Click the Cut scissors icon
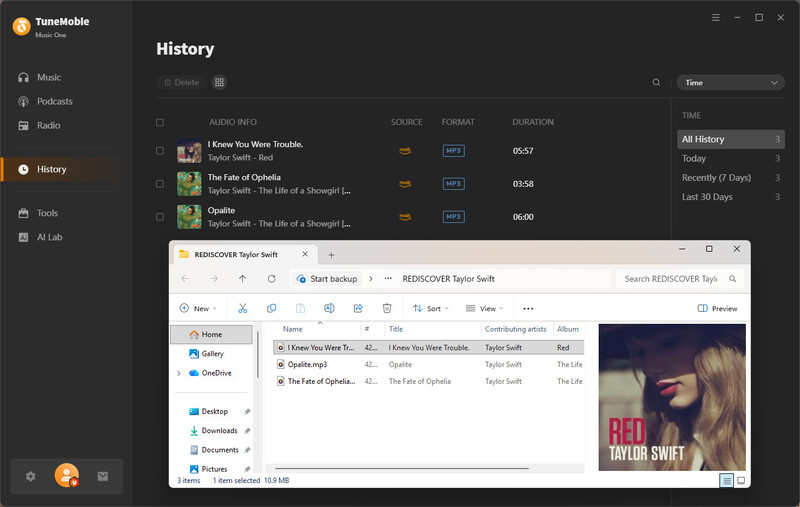Image resolution: width=800 pixels, height=507 pixels. [x=242, y=309]
